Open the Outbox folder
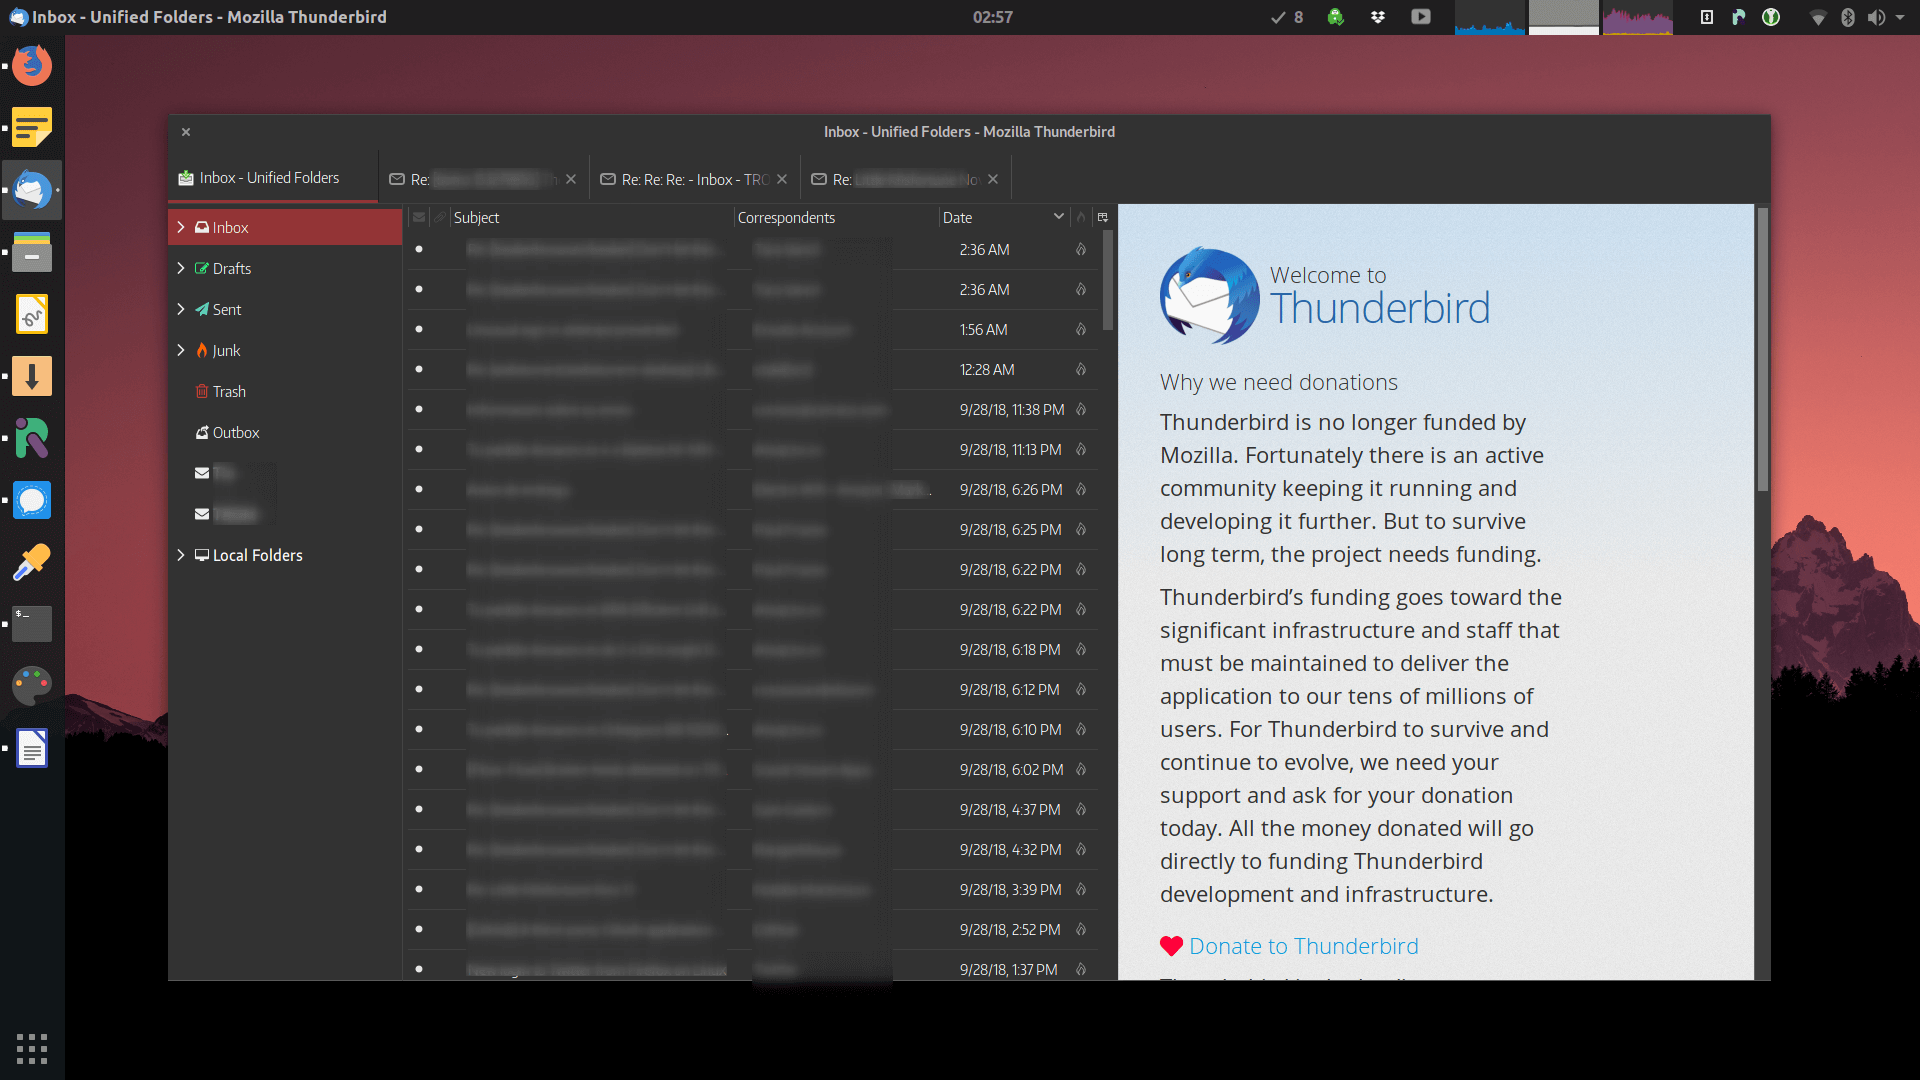This screenshot has width=1920, height=1080. click(235, 433)
